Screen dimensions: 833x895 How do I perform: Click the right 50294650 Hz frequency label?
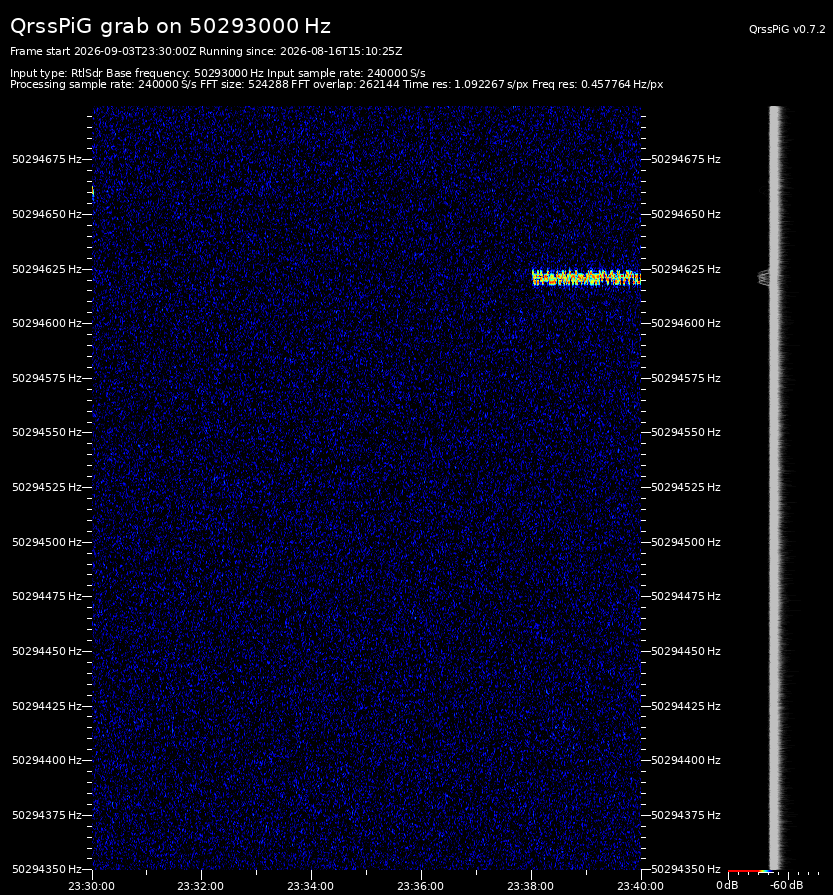[x=686, y=214]
